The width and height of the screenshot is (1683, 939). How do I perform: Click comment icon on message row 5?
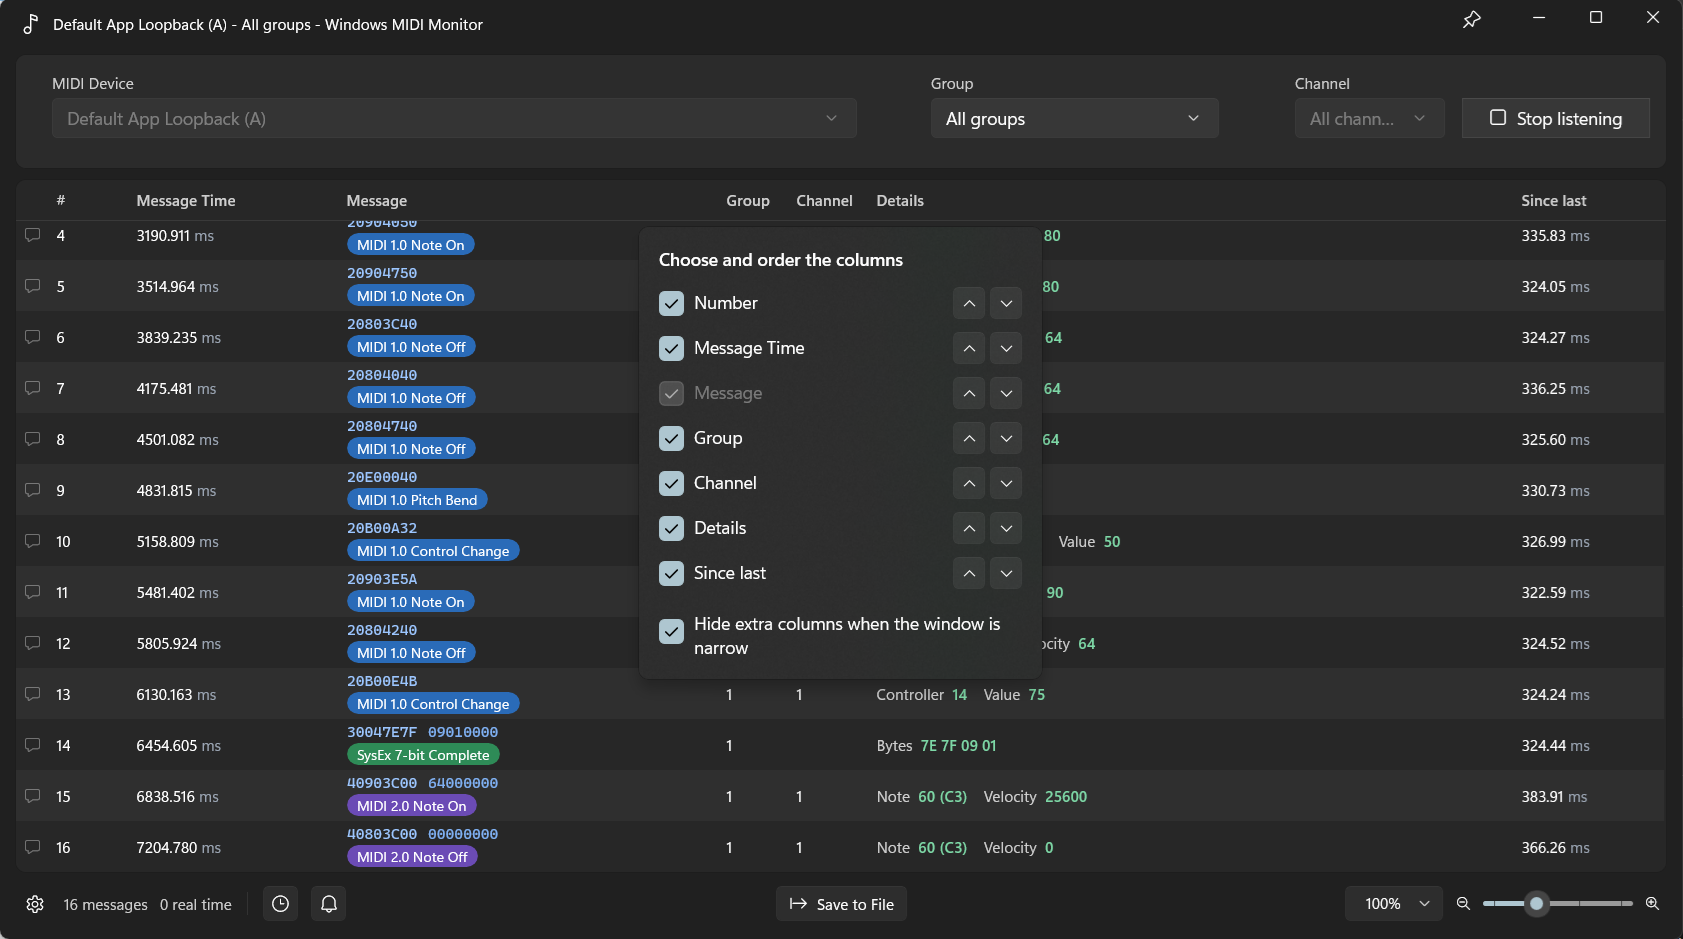(x=33, y=286)
